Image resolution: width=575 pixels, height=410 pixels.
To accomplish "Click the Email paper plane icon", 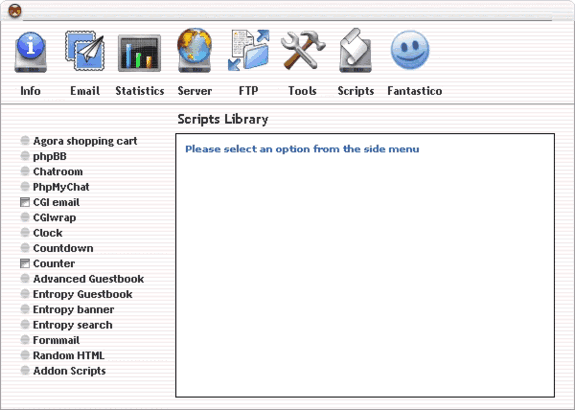I will [x=85, y=51].
